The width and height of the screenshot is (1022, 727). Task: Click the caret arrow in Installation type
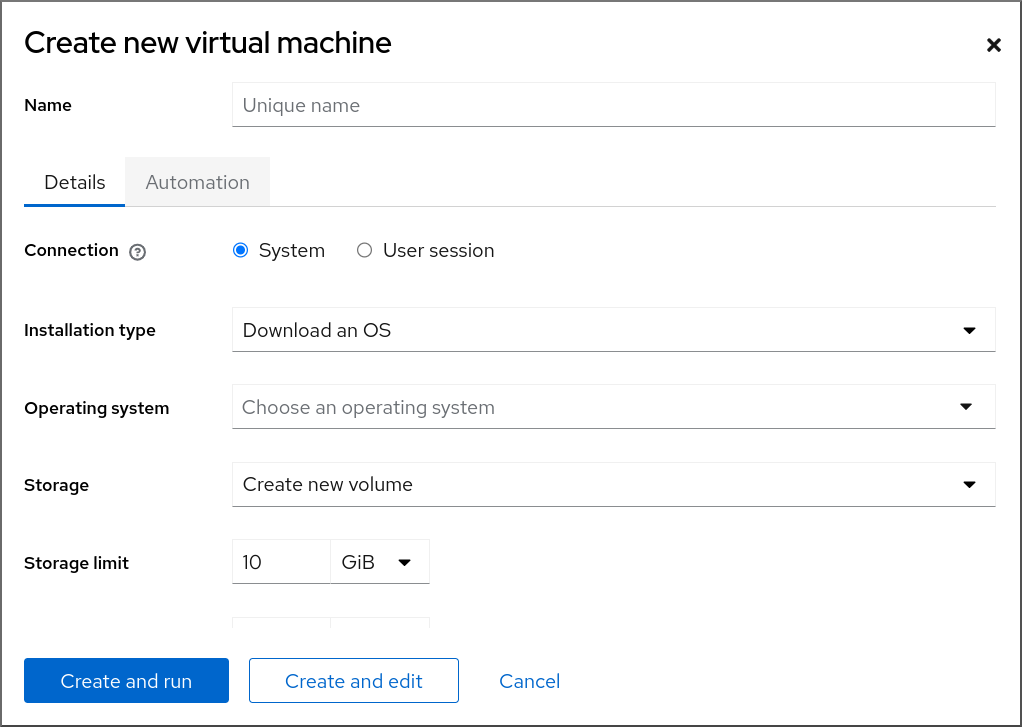point(968,330)
